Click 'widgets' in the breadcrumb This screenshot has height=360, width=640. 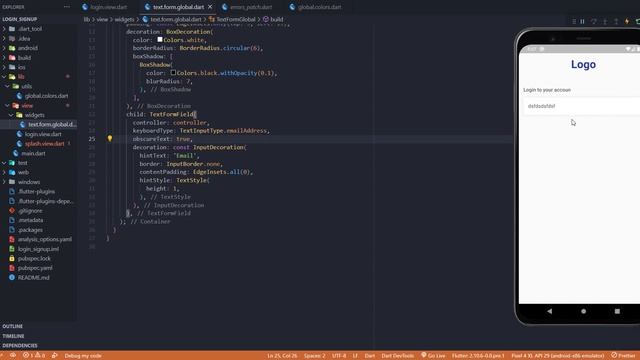tap(124, 19)
